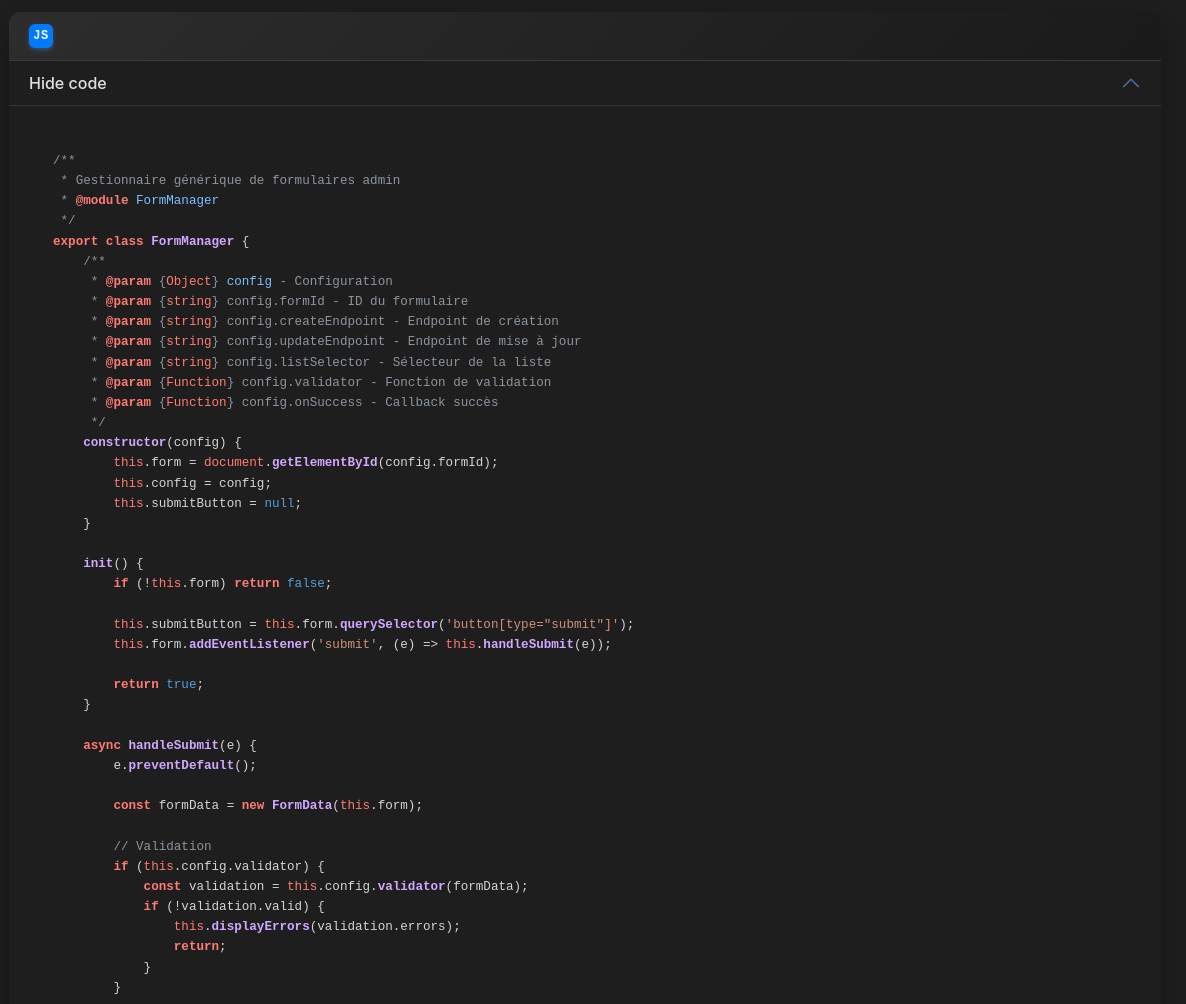Viewport: 1186px width, 1004px height.
Task: Click the config.onSuccess param doc line
Action: click(369, 403)
